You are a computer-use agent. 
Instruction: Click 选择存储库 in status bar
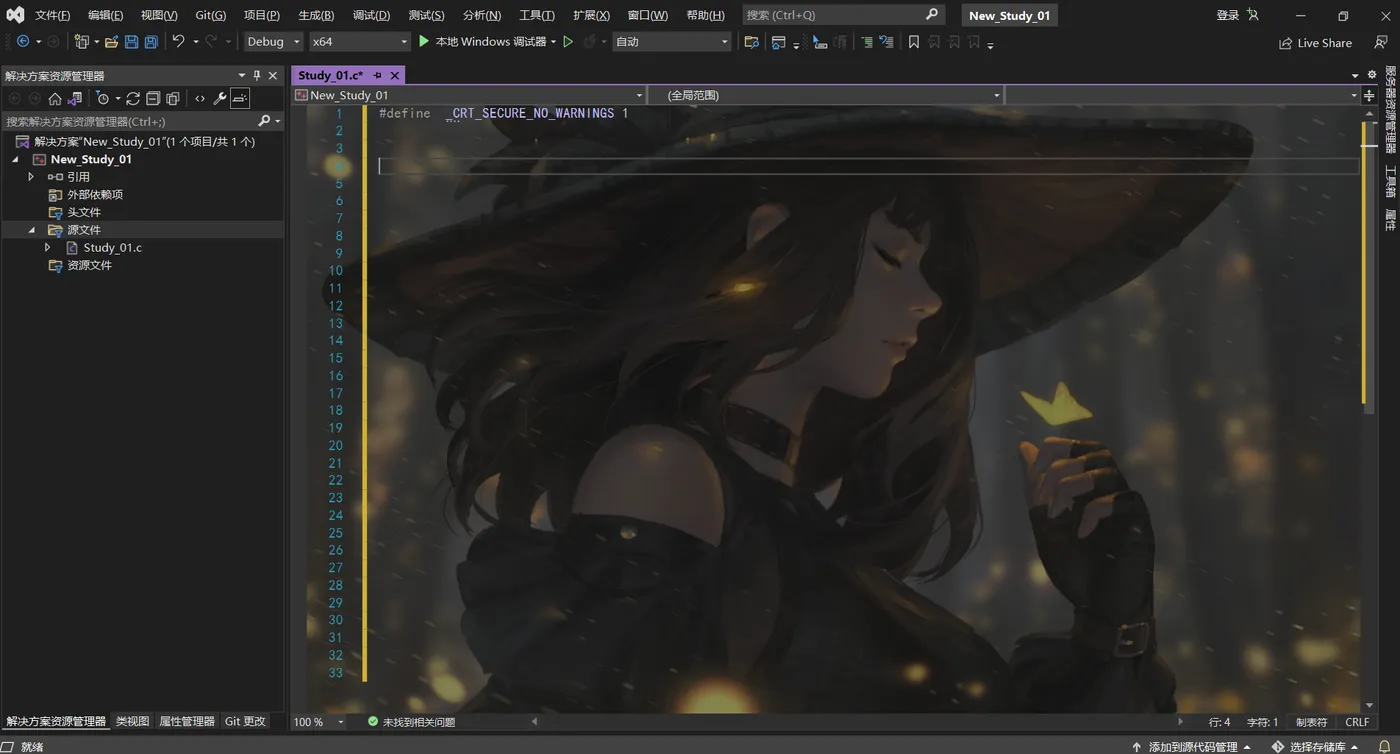[1316, 746]
